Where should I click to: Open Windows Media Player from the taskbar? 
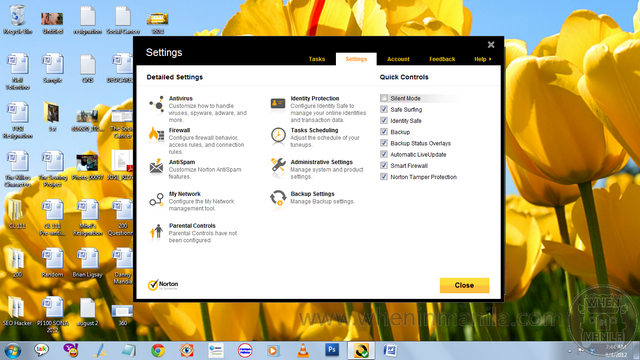tap(273, 350)
